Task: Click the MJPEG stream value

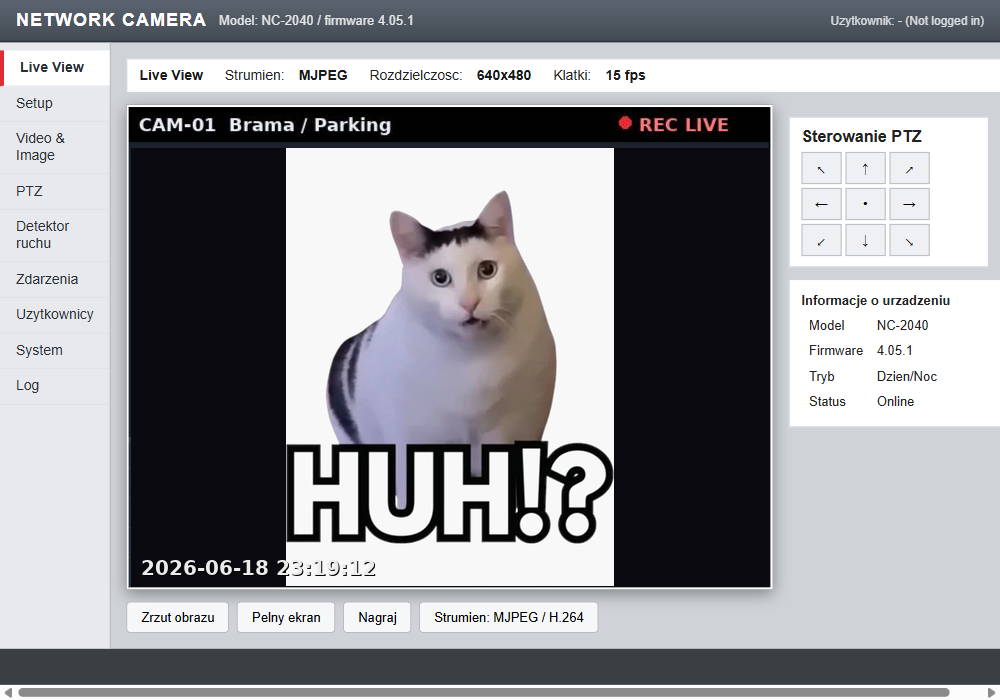Action: pyautogui.click(x=323, y=75)
